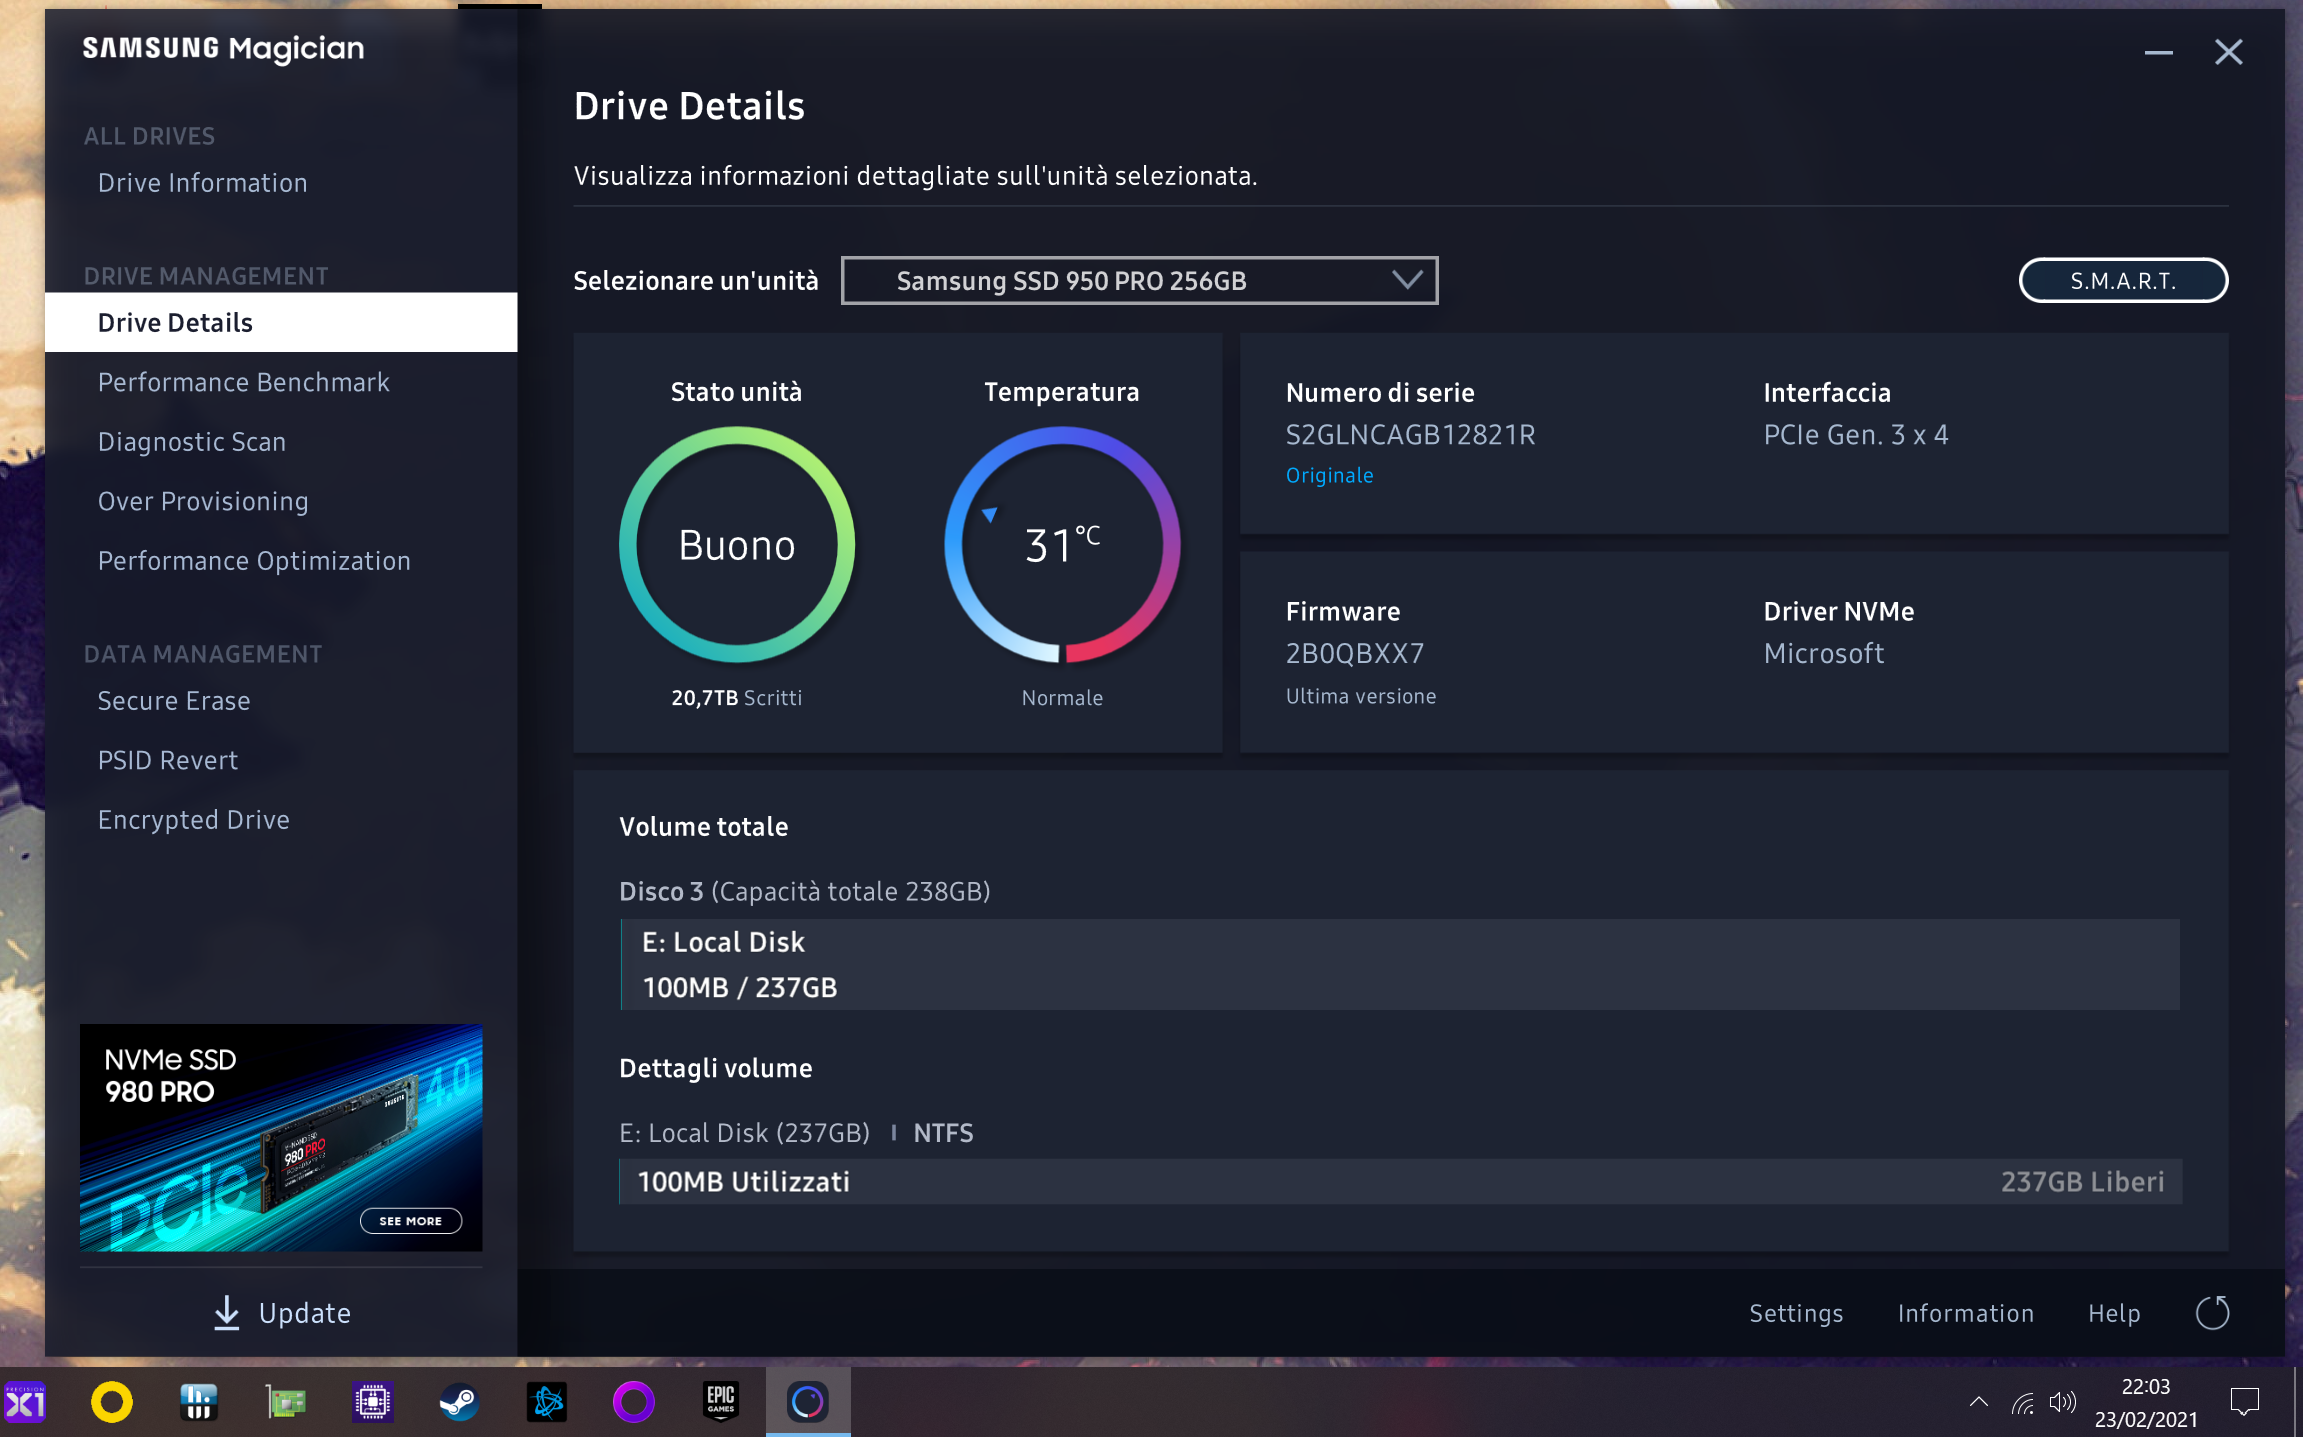Open Settings in the footer
The width and height of the screenshot is (2303, 1437).
(x=1796, y=1313)
